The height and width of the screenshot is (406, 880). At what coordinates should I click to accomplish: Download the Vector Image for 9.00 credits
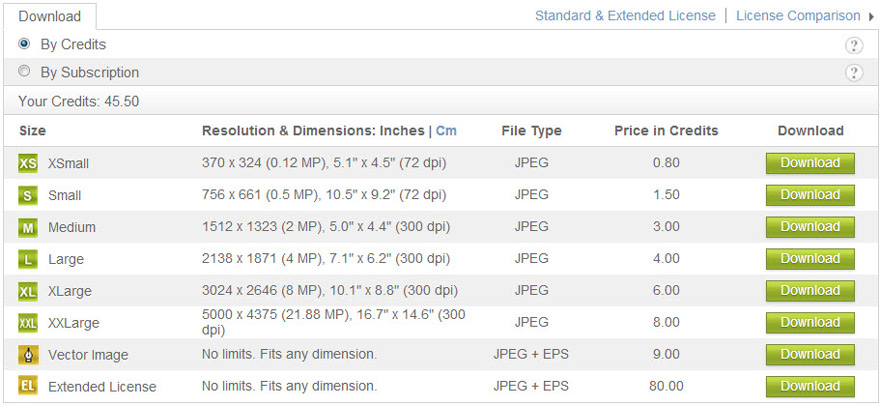[810, 355]
